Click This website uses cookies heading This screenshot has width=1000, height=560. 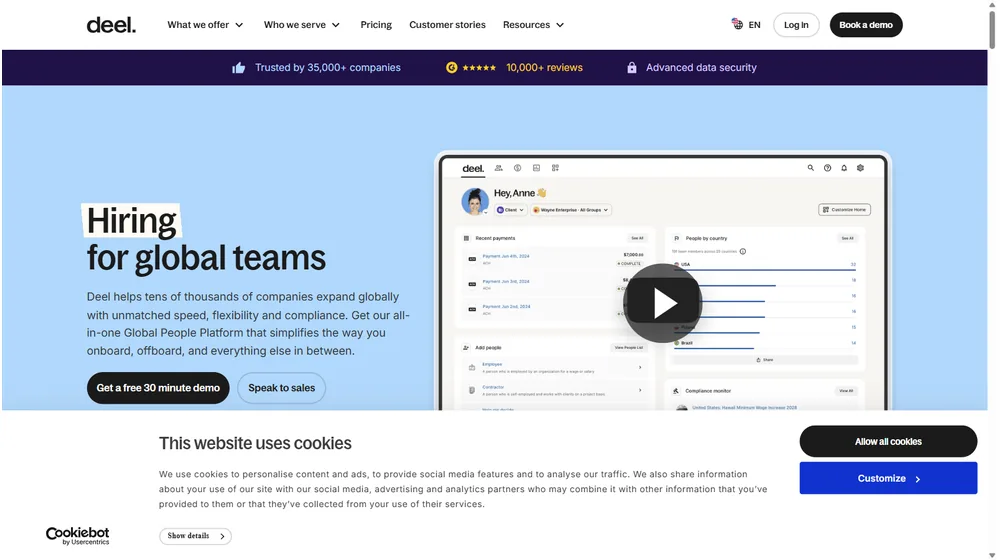pyautogui.click(x=255, y=443)
